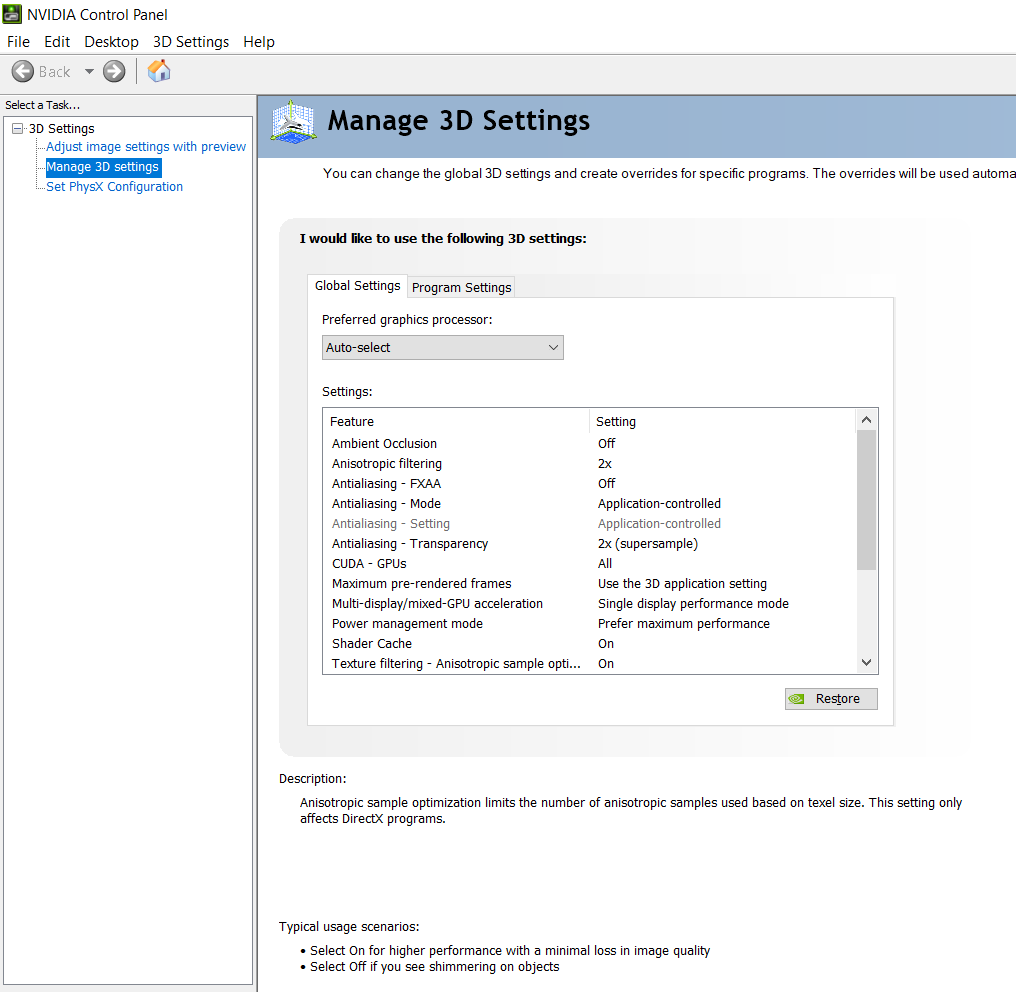Select Antialiasing - FXAA feature row

tap(590, 483)
